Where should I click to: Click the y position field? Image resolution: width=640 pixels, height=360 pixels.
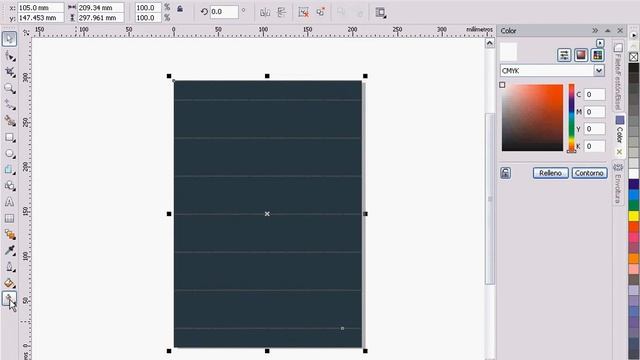41,18
